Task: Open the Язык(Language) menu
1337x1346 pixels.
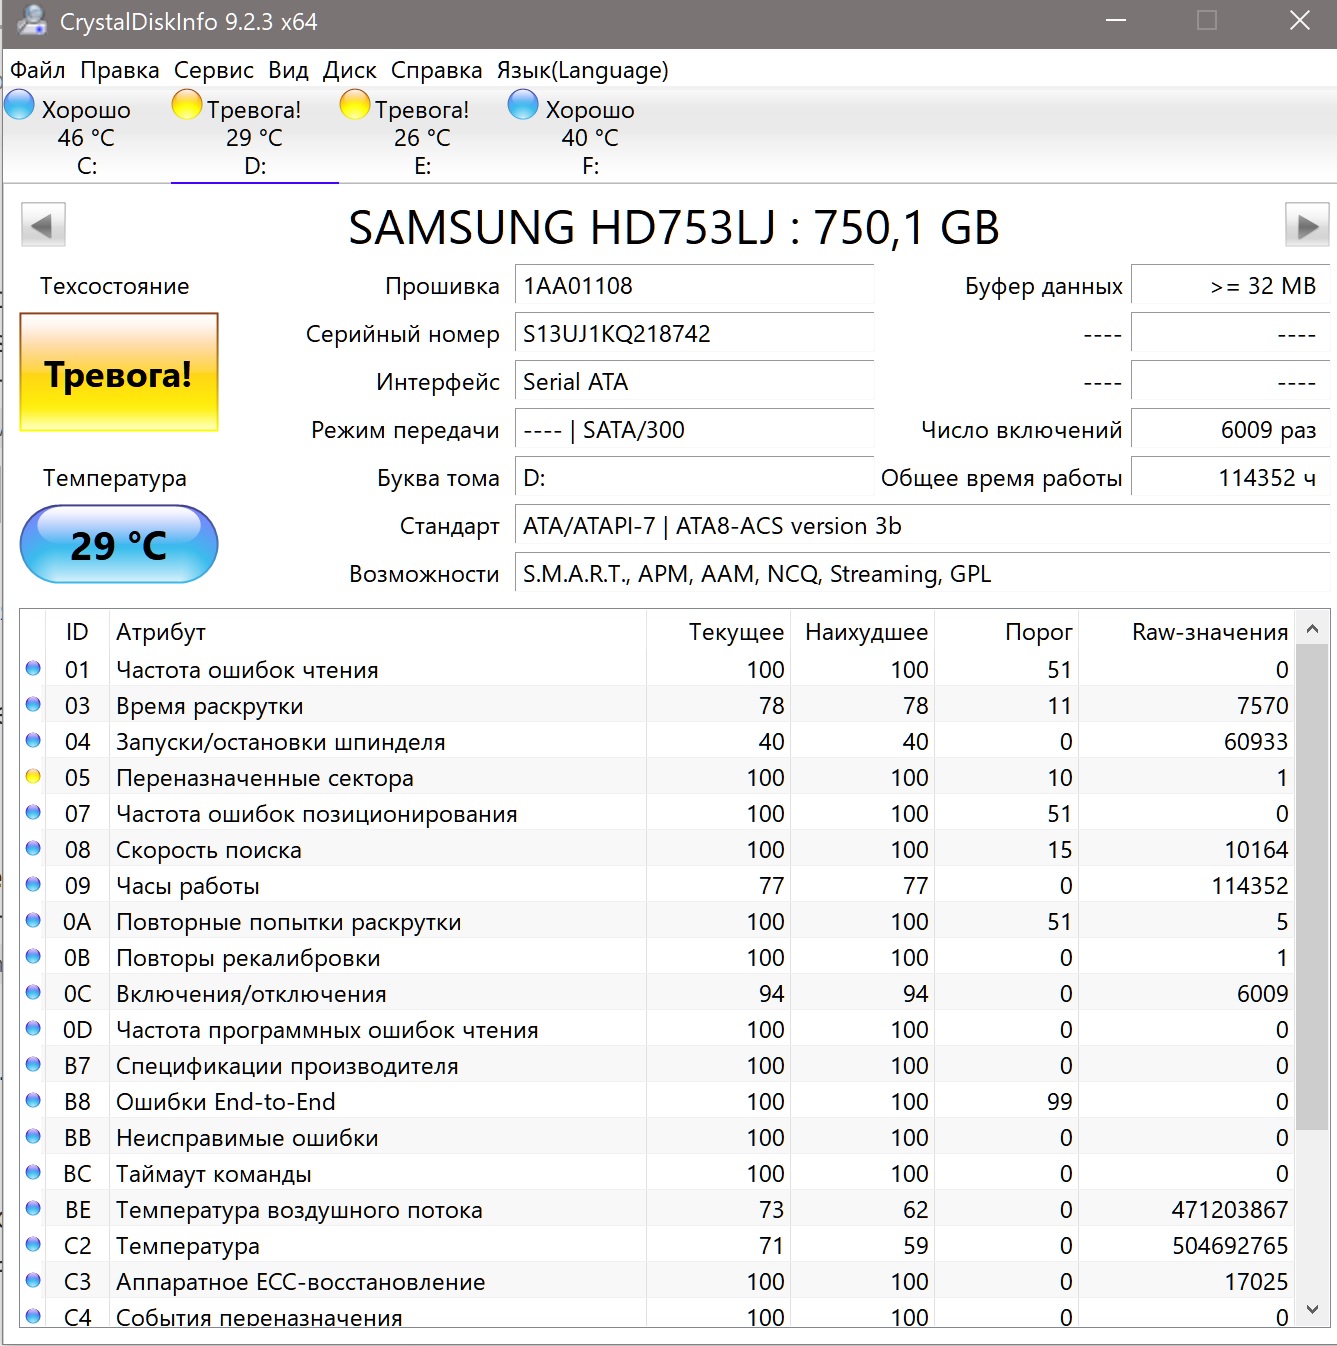Action: point(583,70)
